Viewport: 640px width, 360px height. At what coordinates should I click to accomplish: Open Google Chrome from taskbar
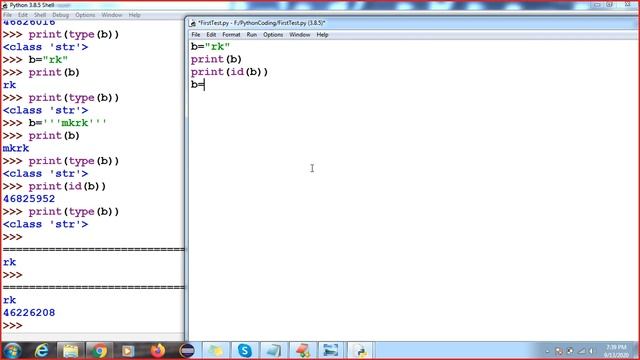pos(99,351)
